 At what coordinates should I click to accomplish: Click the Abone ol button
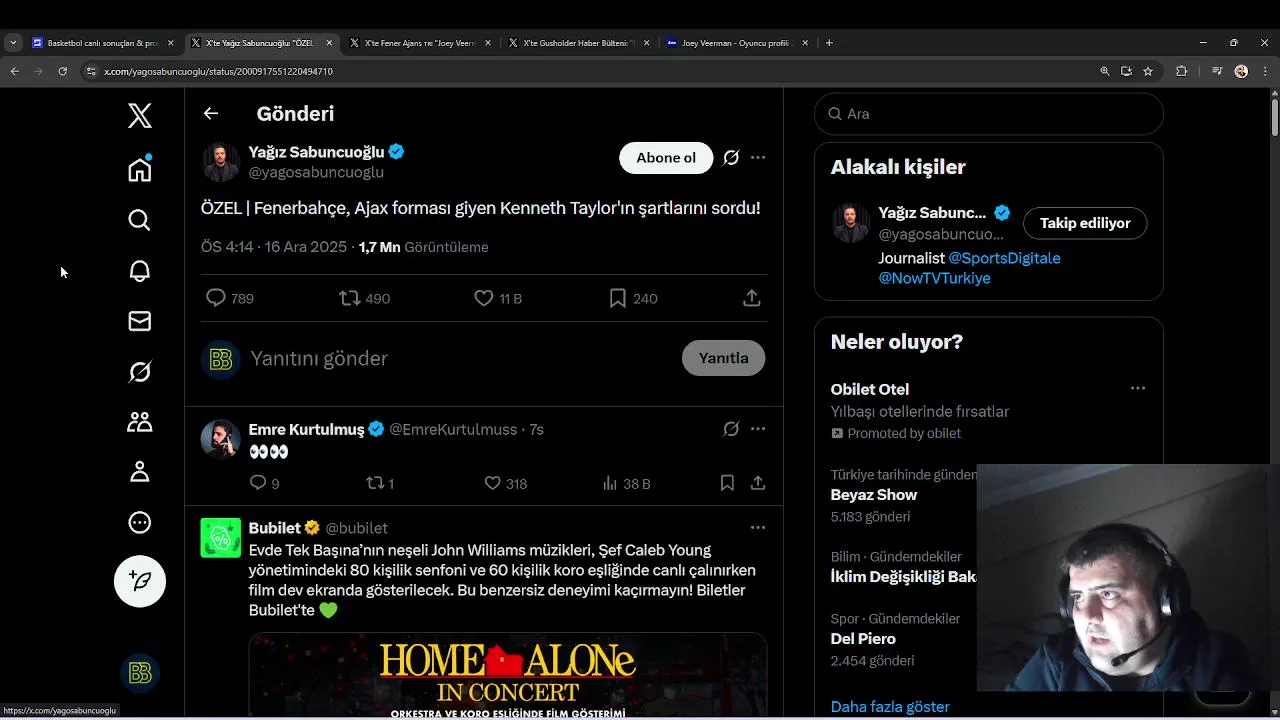666,158
